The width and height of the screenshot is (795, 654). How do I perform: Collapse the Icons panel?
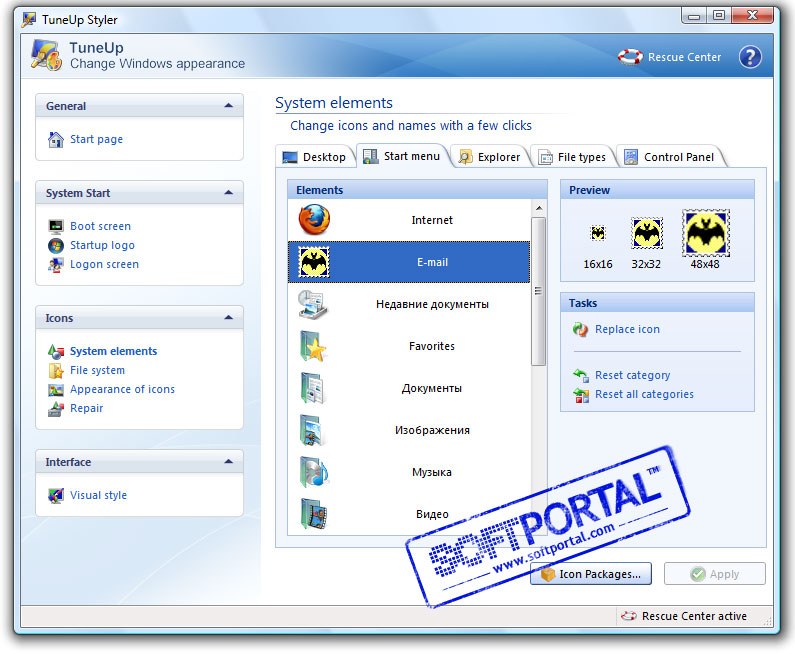click(229, 318)
